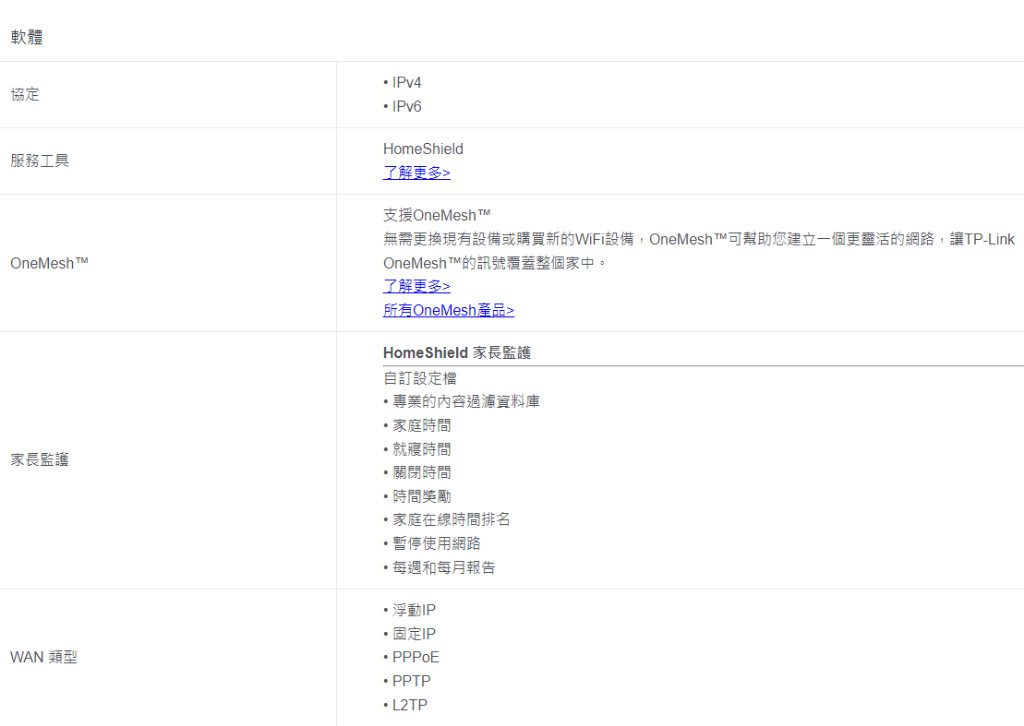The image size is (1024, 726).
Task: Click the WAN 類型 row label
Action: 43,658
